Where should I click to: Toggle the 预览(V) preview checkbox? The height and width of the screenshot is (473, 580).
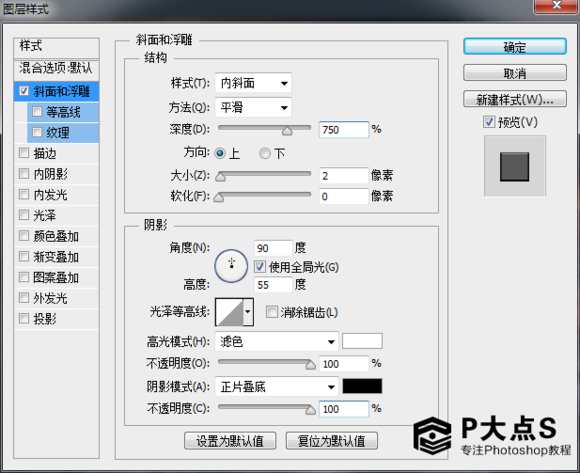[489, 122]
